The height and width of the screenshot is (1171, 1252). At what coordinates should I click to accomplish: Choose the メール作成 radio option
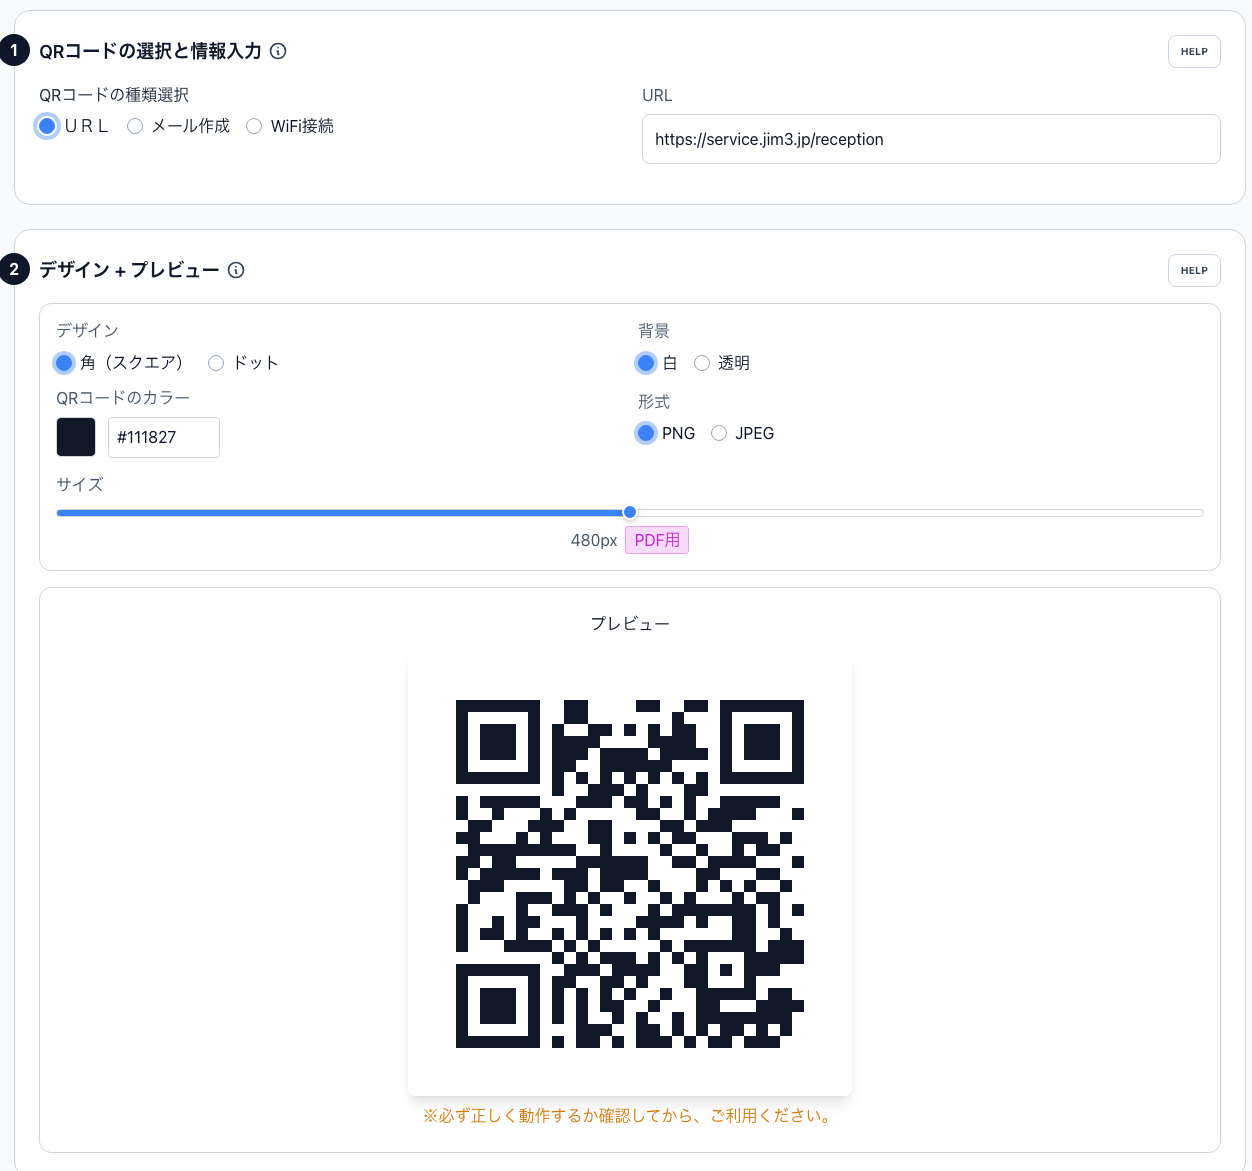click(x=135, y=126)
